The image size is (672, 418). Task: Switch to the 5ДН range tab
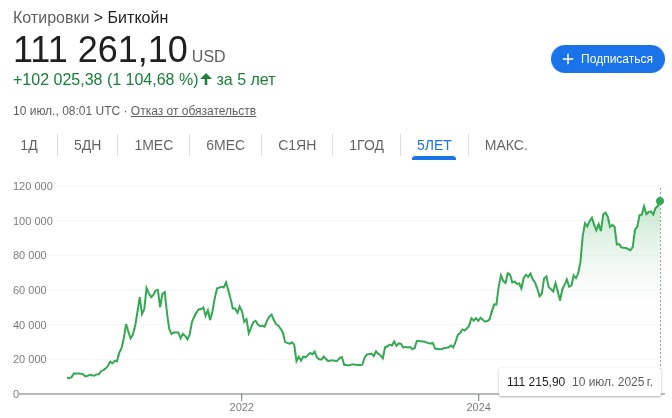87,145
